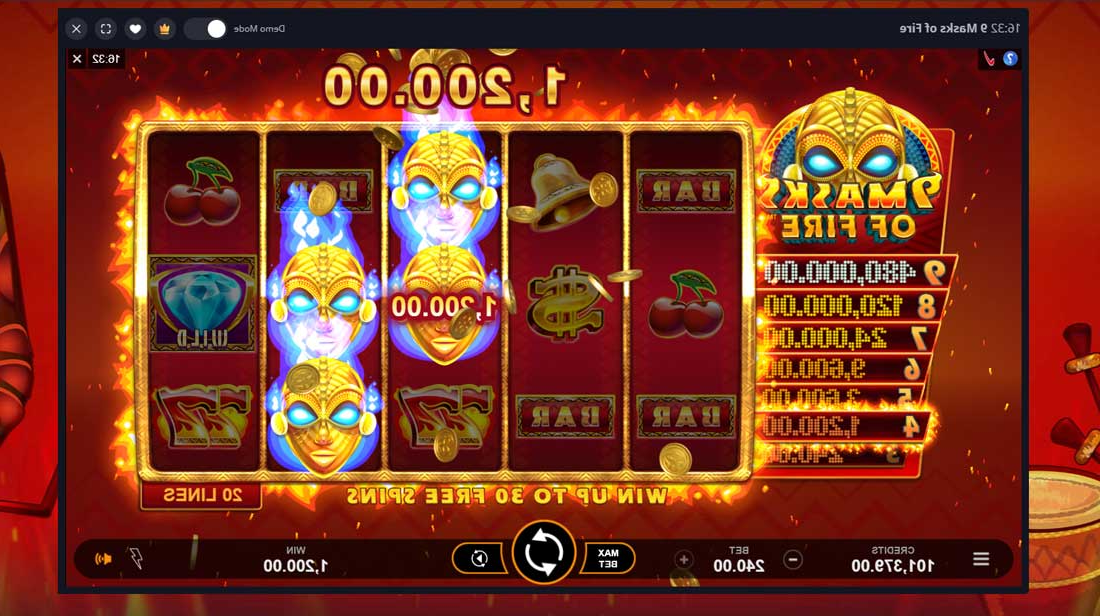The image size is (1100, 616).
Task: Click the 20 Lines label
Action: [x=202, y=495]
